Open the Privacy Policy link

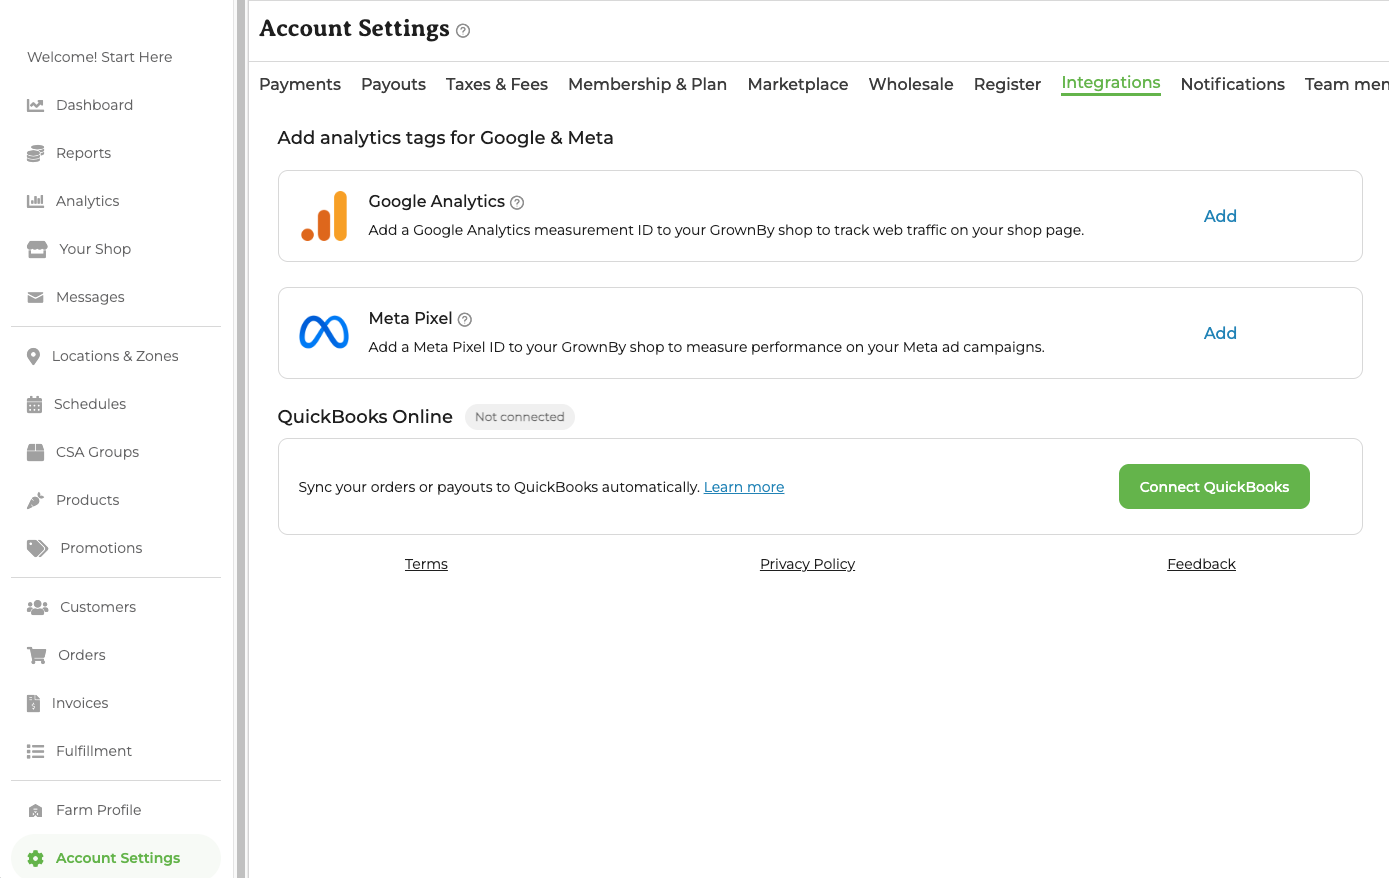807,564
